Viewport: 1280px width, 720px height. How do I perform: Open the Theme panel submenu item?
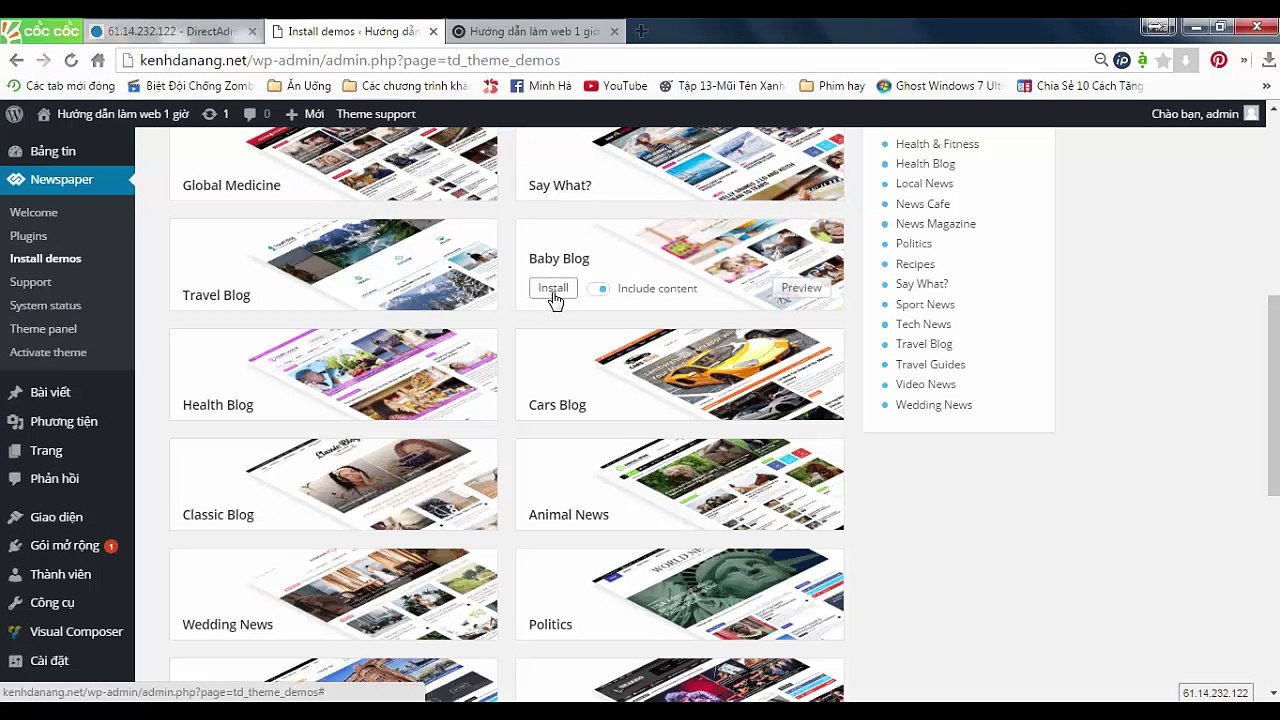click(43, 329)
